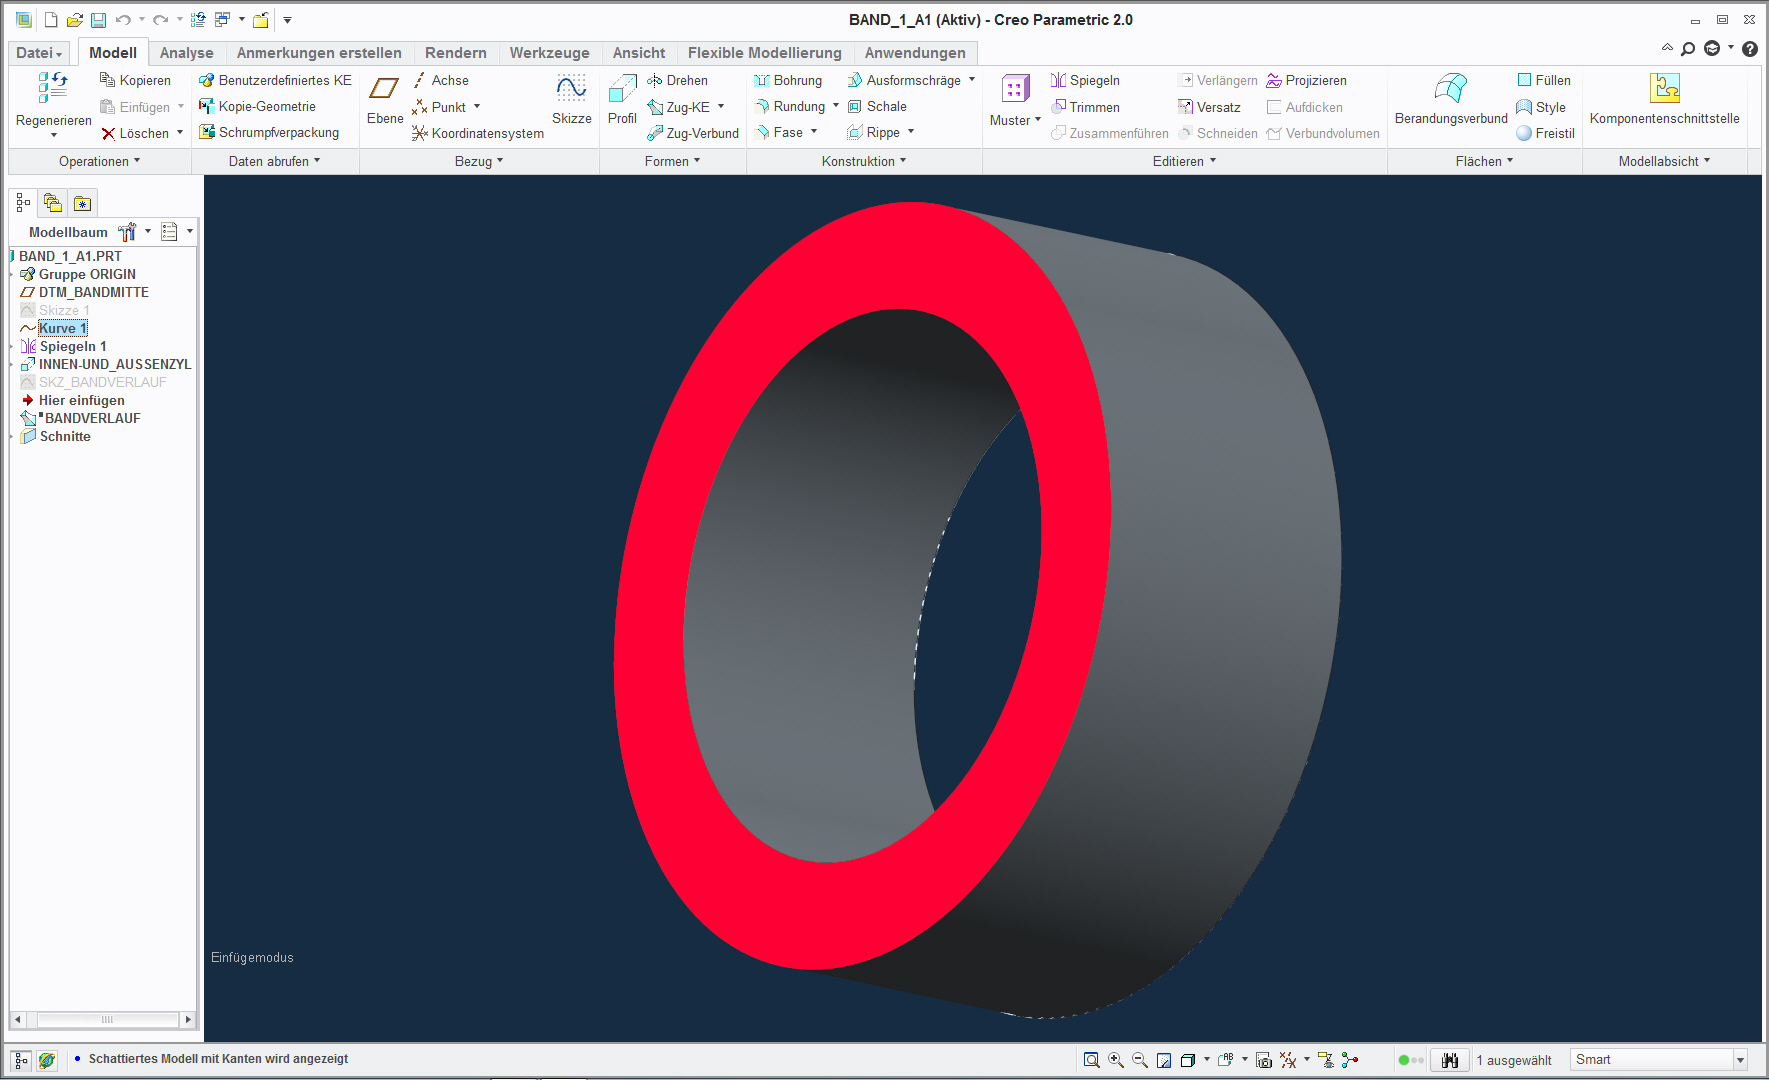Click Kopieren in Operationen group
The width and height of the screenshot is (1769, 1080).
135,80
